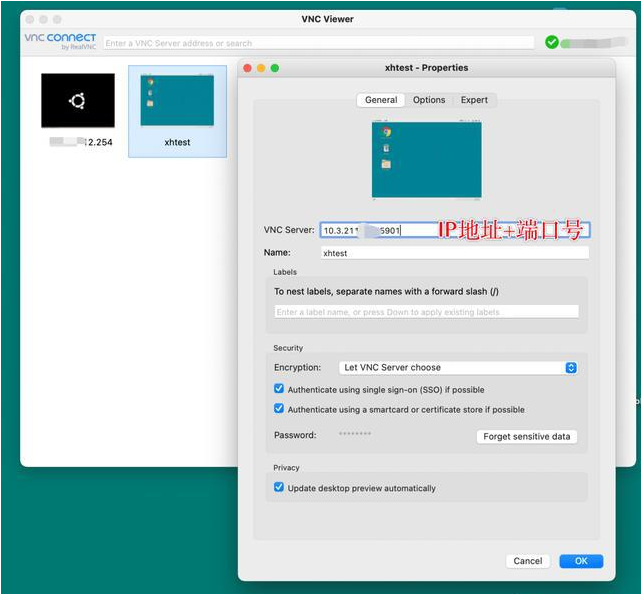Confirm the Properties dialog with OK
The width and height of the screenshot is (642, 594).
[581, 561]
